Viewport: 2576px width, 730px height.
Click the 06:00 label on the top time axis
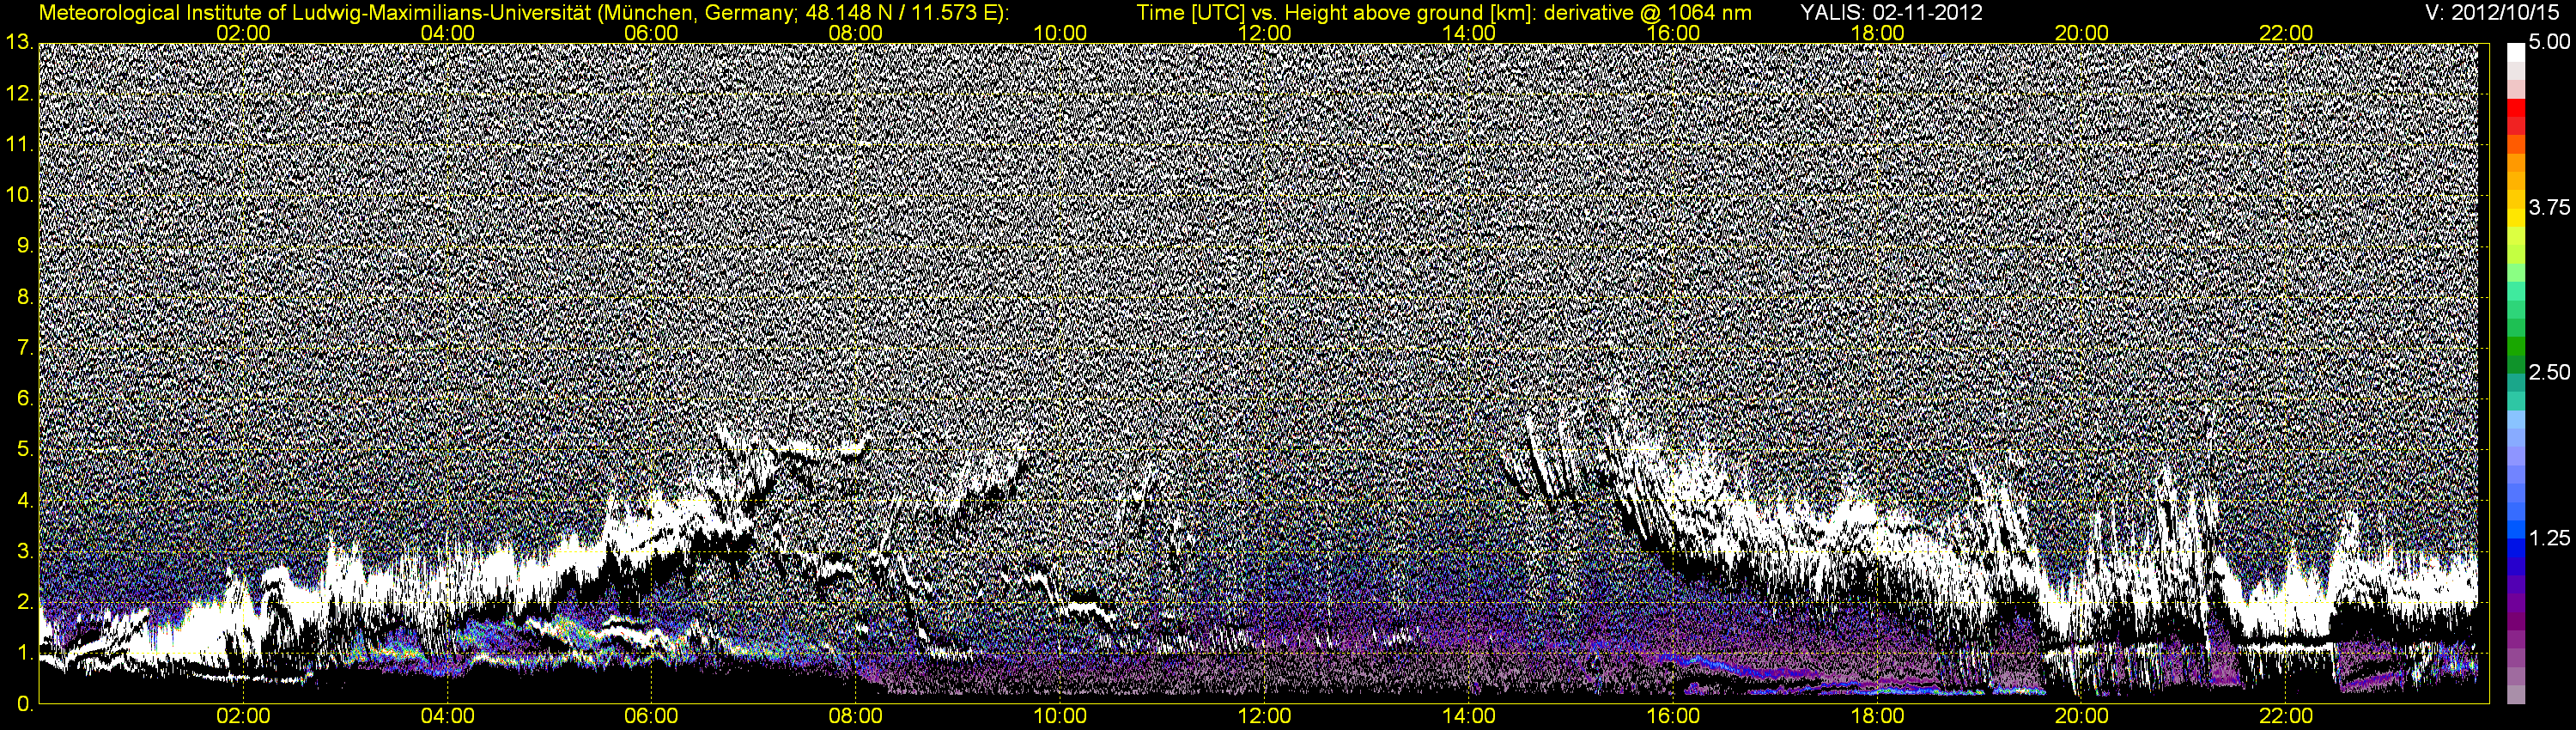pyautogui.click(x=652, y=33)
